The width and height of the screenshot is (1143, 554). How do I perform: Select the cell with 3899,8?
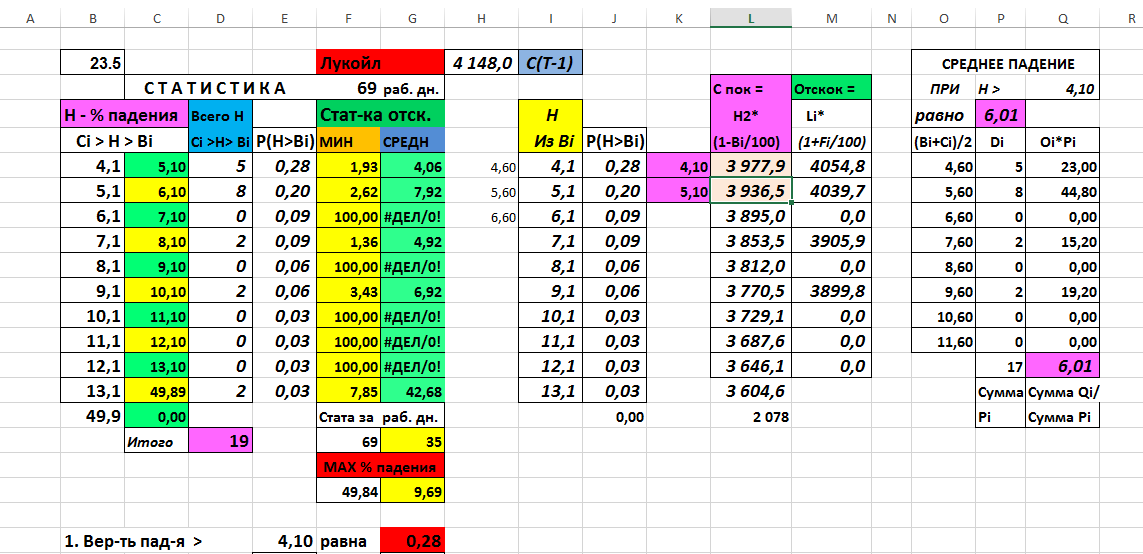832,291
